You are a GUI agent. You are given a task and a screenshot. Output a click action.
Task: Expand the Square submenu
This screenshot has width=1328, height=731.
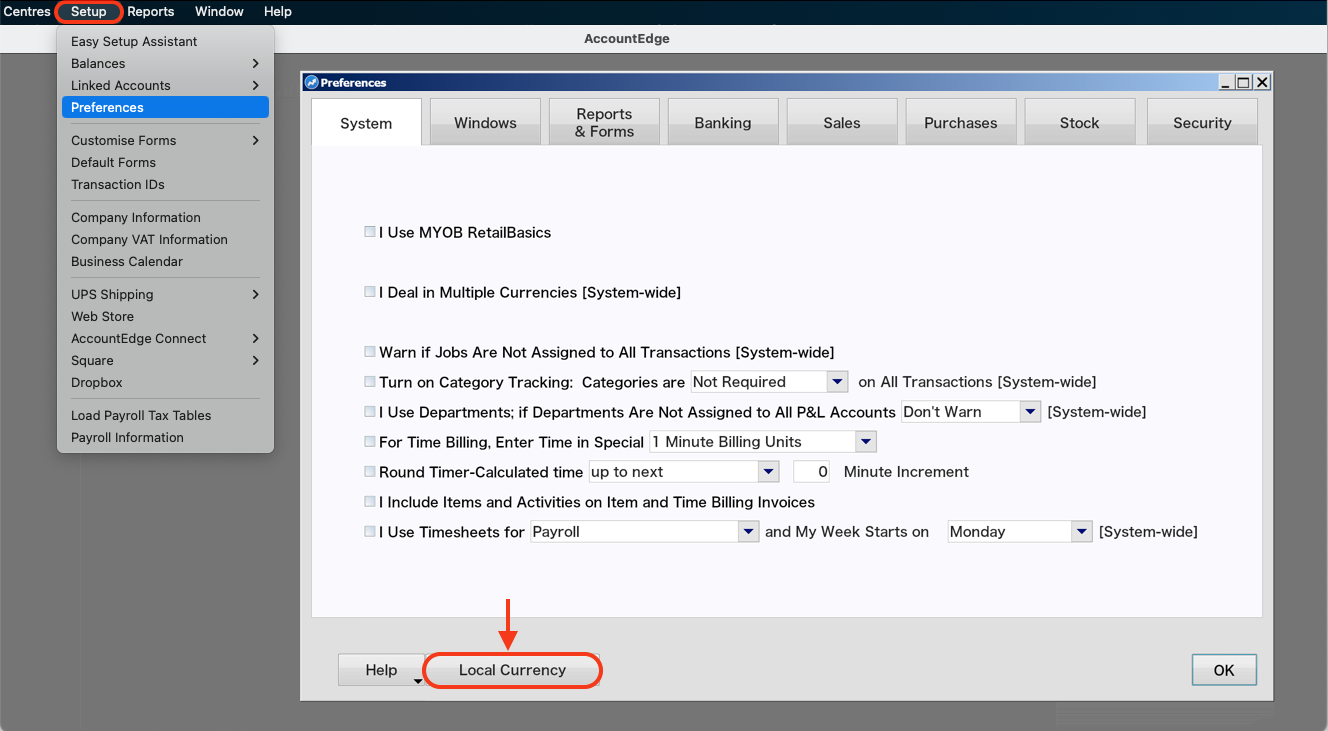pyautogui.click(x=165, y=360)
